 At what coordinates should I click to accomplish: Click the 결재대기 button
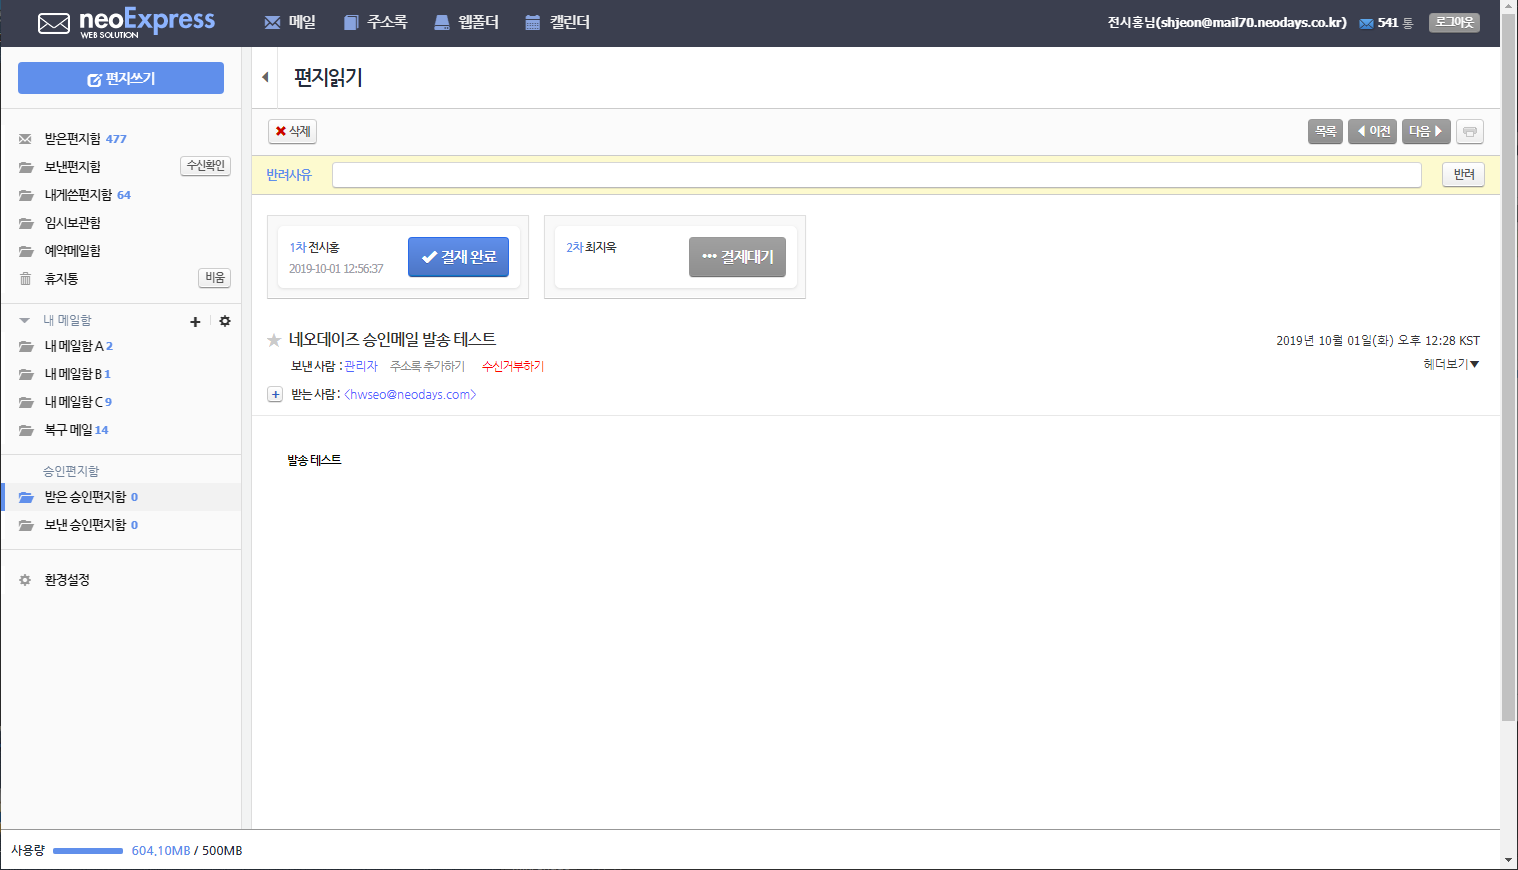(737, 257)
